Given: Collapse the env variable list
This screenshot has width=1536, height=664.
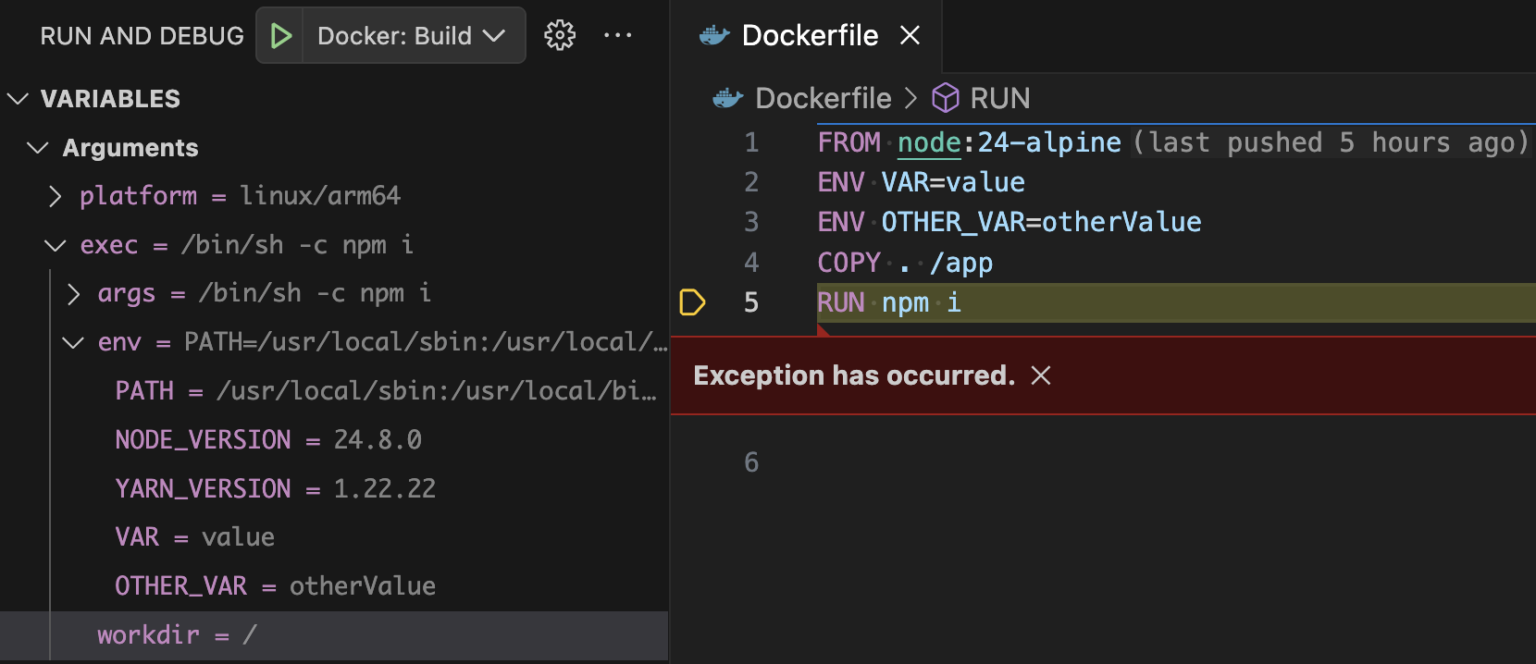Looking at the screenshot, I should tap(72, 342).
